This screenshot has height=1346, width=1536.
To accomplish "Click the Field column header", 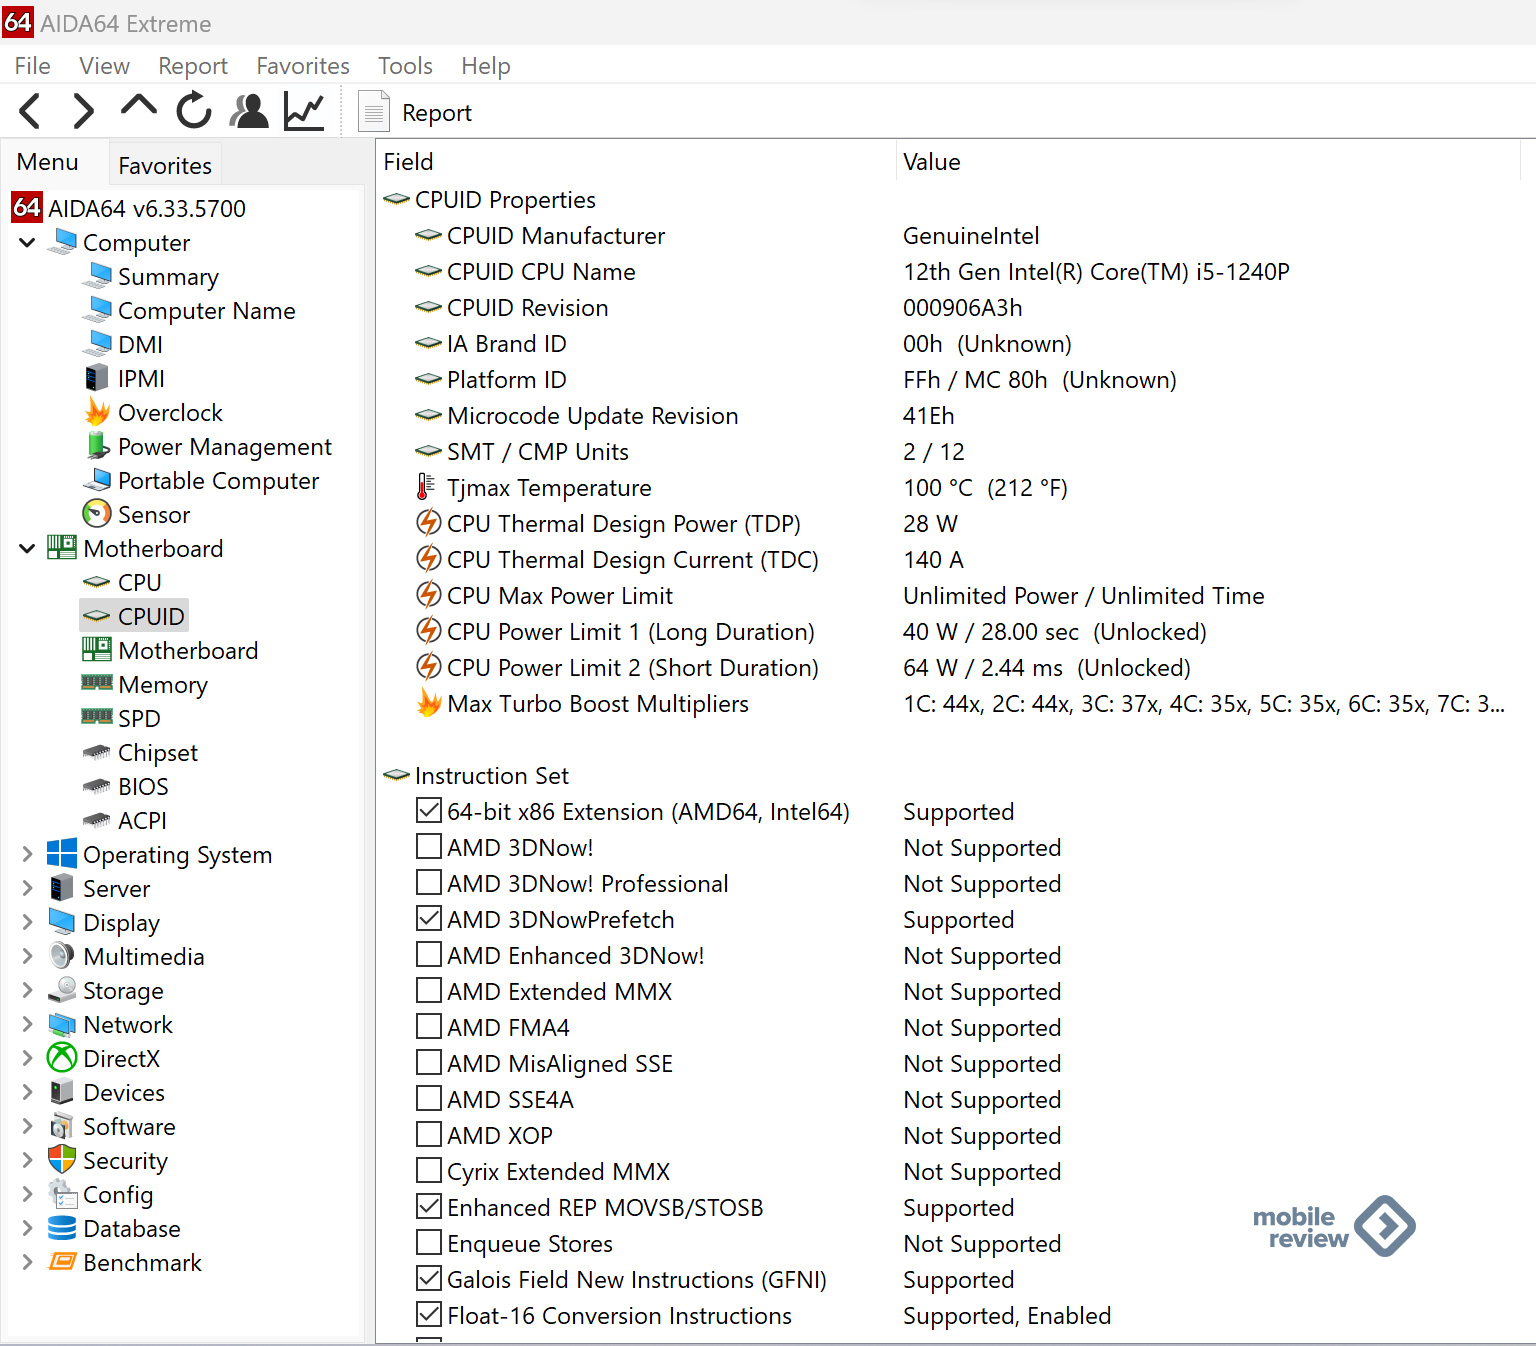I will click(636, 162).
